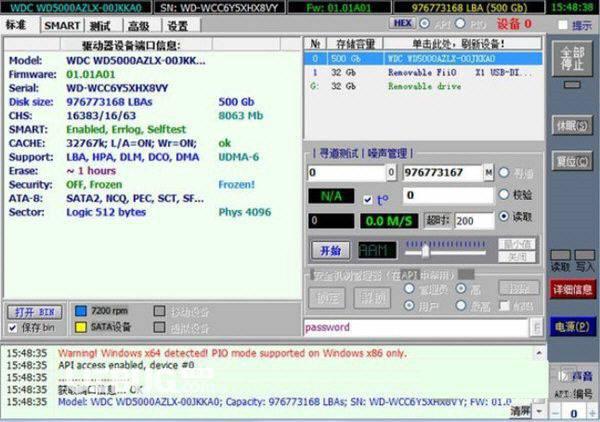Click the 噪声管理 noise management label

[x=387, y=154]
